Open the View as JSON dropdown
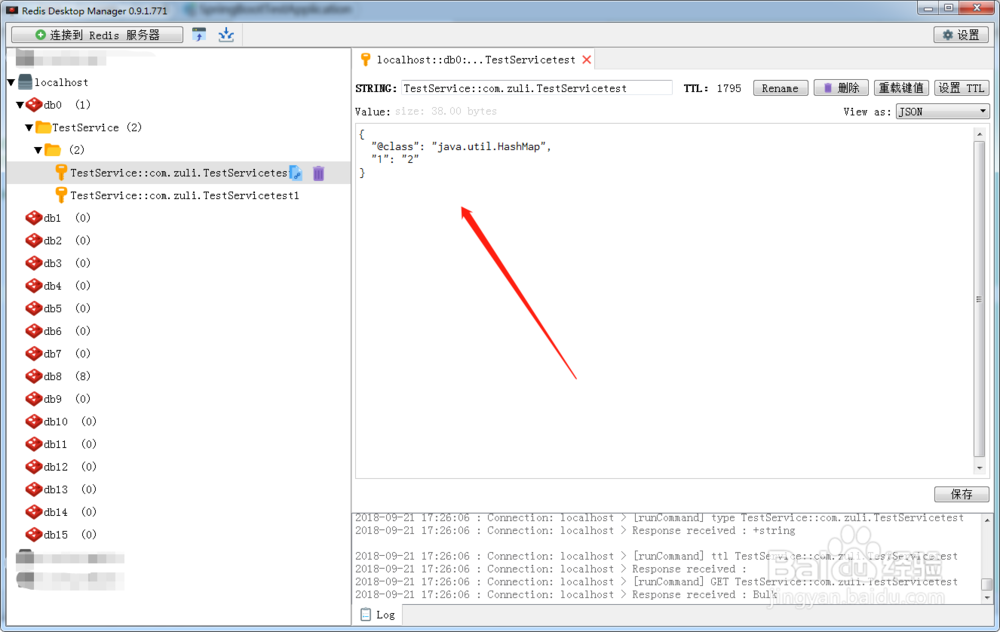The image size is (1000, 632). tap(943, 112)
